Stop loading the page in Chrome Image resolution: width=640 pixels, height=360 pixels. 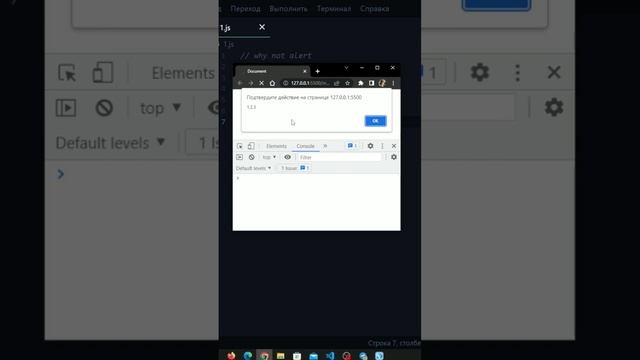[262, 83]
